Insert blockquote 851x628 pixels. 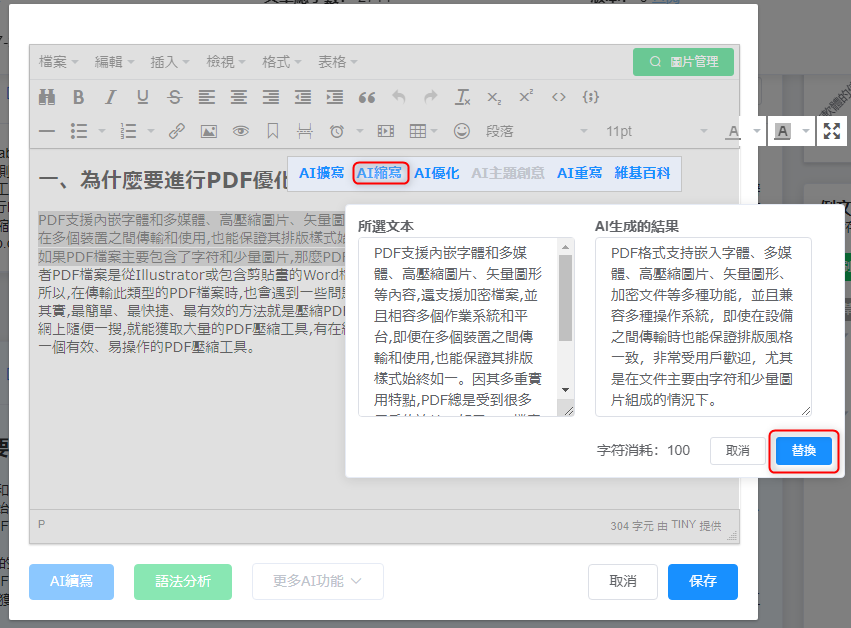point(367,97)
